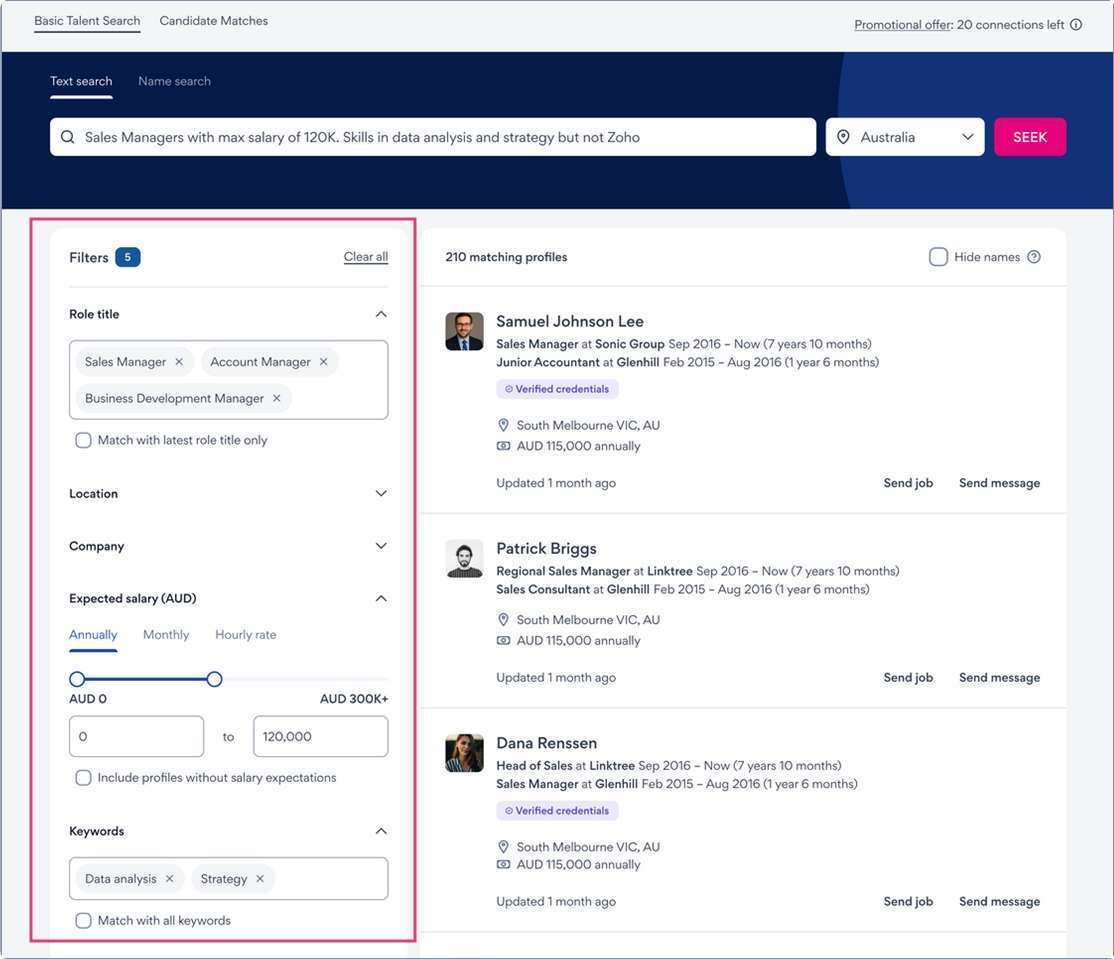
Task: Open Samuel Johnson Lee's profile photo
Action: tap(464, 331)
